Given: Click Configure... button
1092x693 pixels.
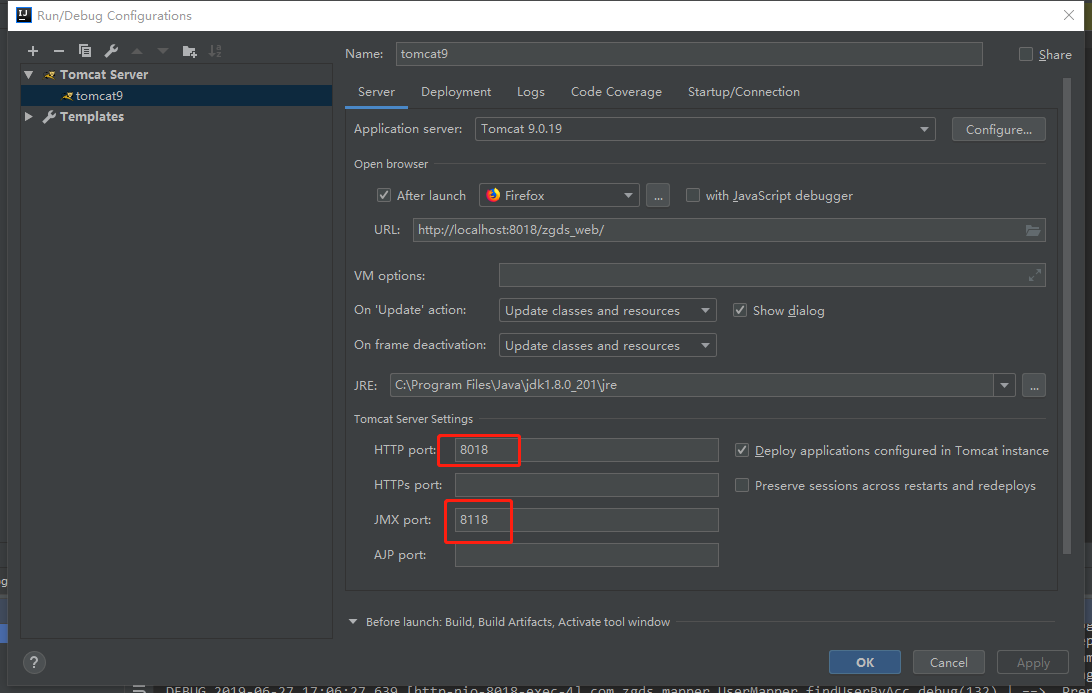Looking at the screenshot, I should click(999, 130).
